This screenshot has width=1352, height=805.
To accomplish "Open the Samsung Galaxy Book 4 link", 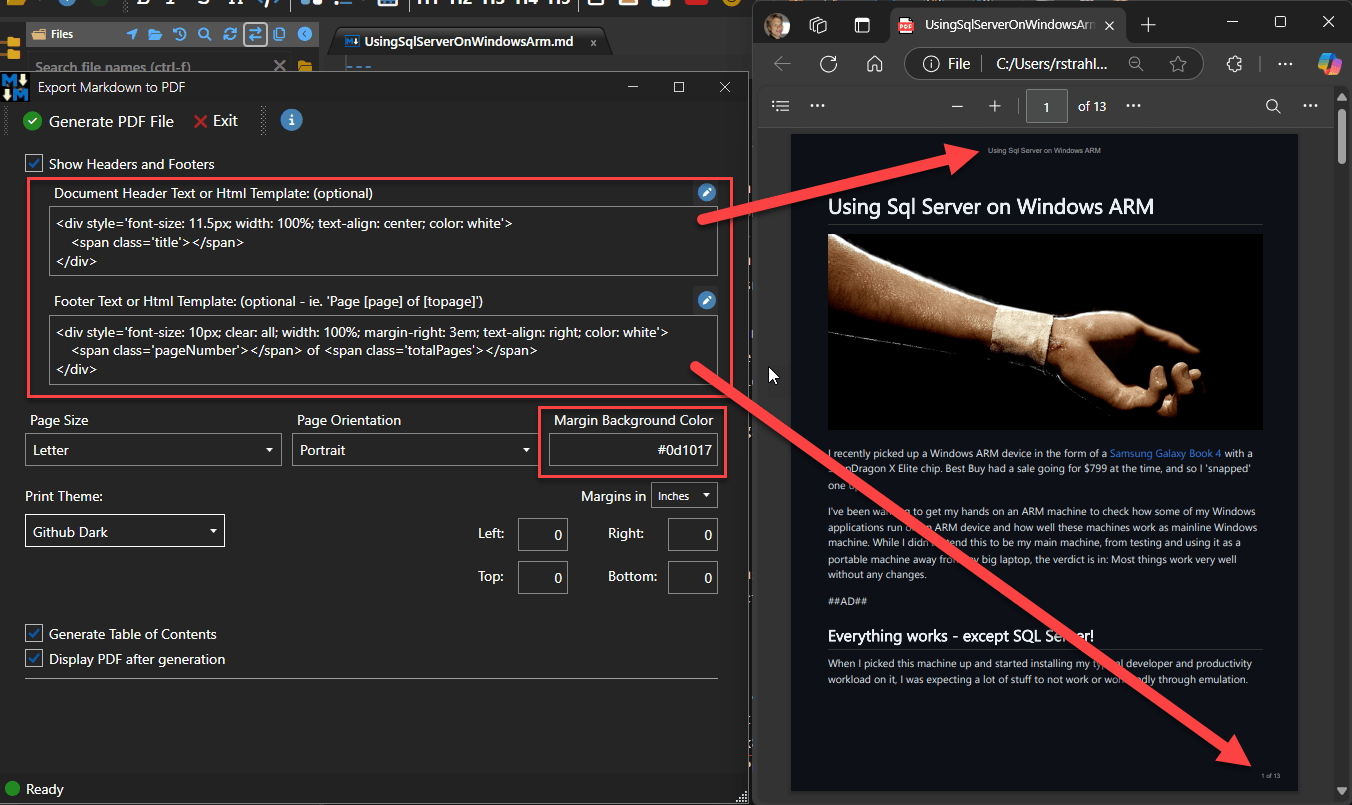I will pyautogui.click(x=1166, y=453).
